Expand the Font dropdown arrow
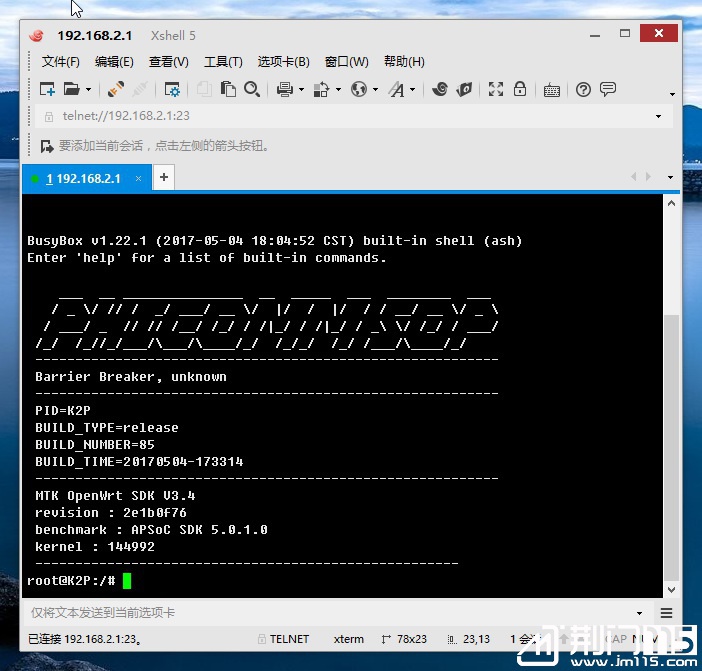 click(x=412, y=90)
